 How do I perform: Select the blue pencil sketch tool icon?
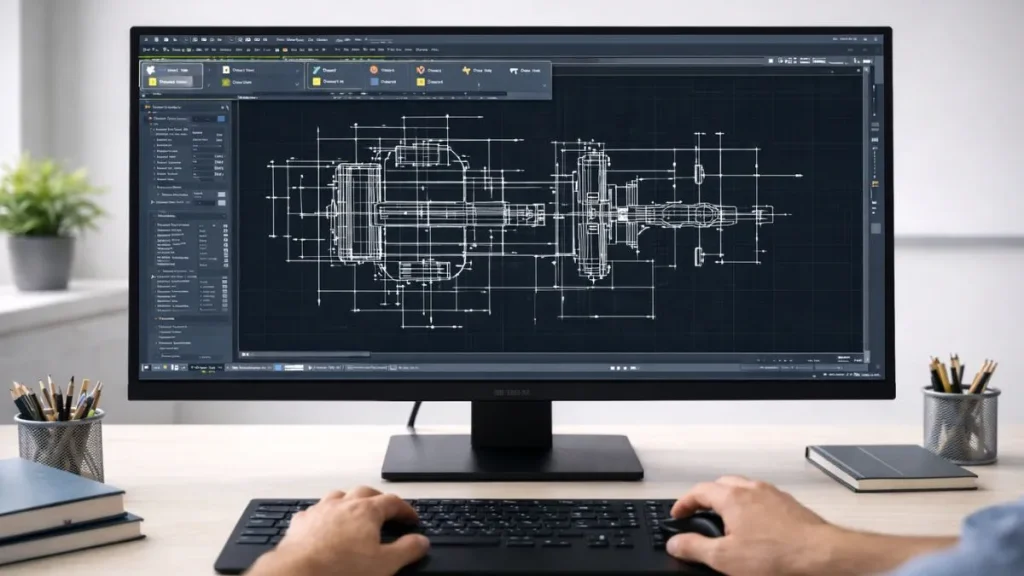(x=318, y=69)
